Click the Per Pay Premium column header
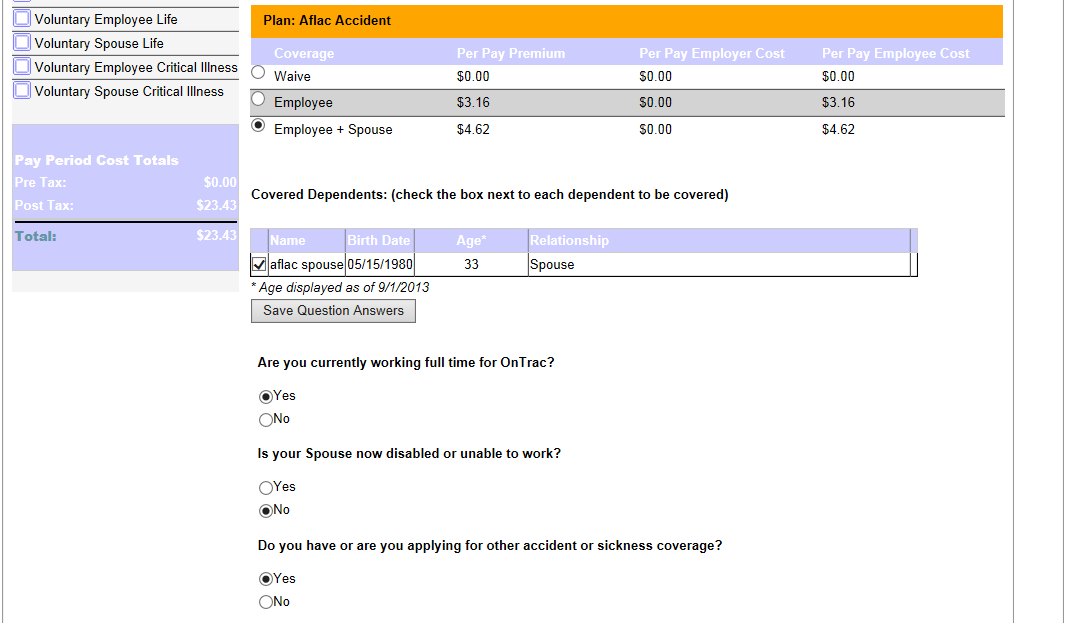The height and width of the screenshot is (623, 1066). point(511,54)
